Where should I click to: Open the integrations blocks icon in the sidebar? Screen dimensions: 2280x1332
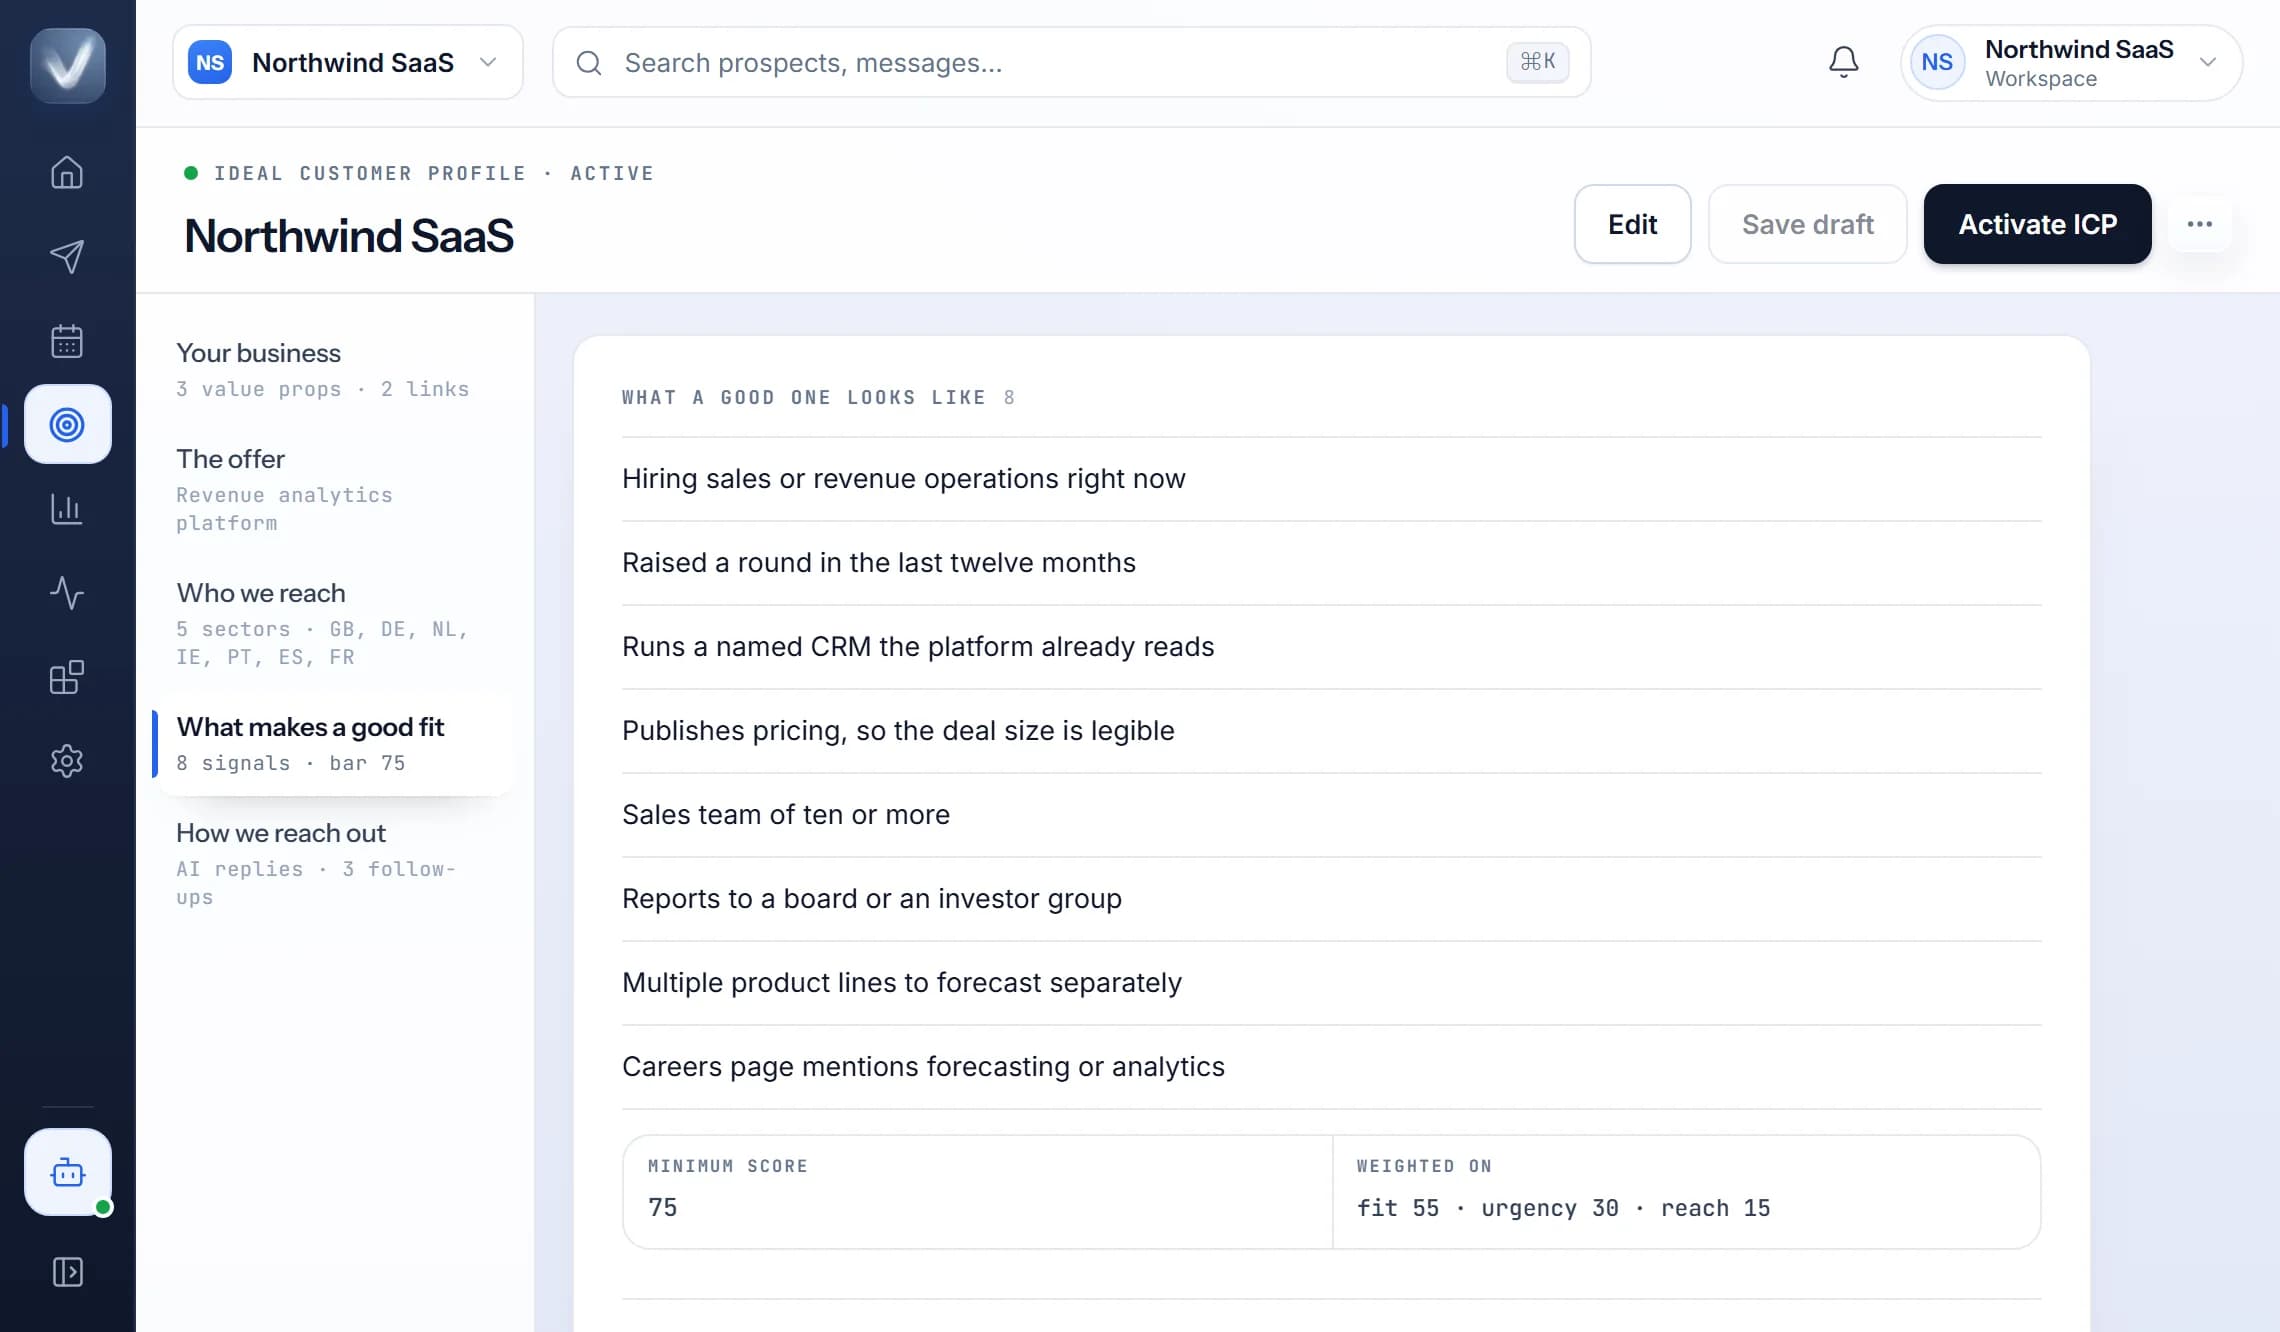tap(67, 677)
